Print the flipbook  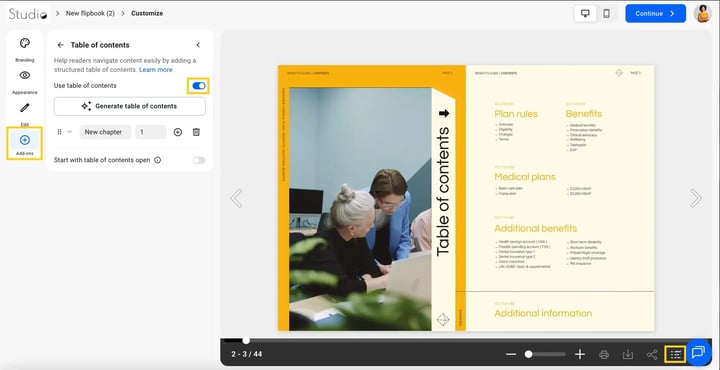click(604, 354)
